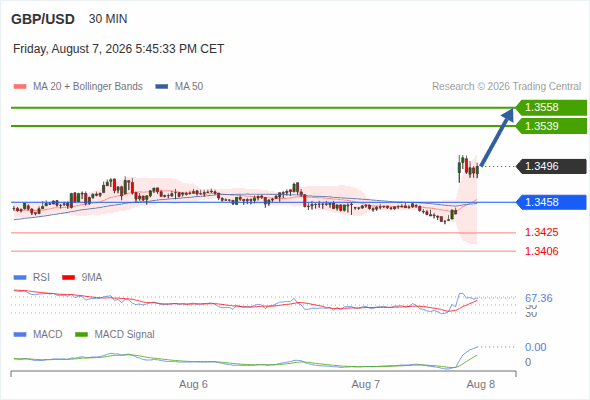Click the 1.3539 green price label
The width and height of the screenshot is (590, 400).
click(551, 126)
